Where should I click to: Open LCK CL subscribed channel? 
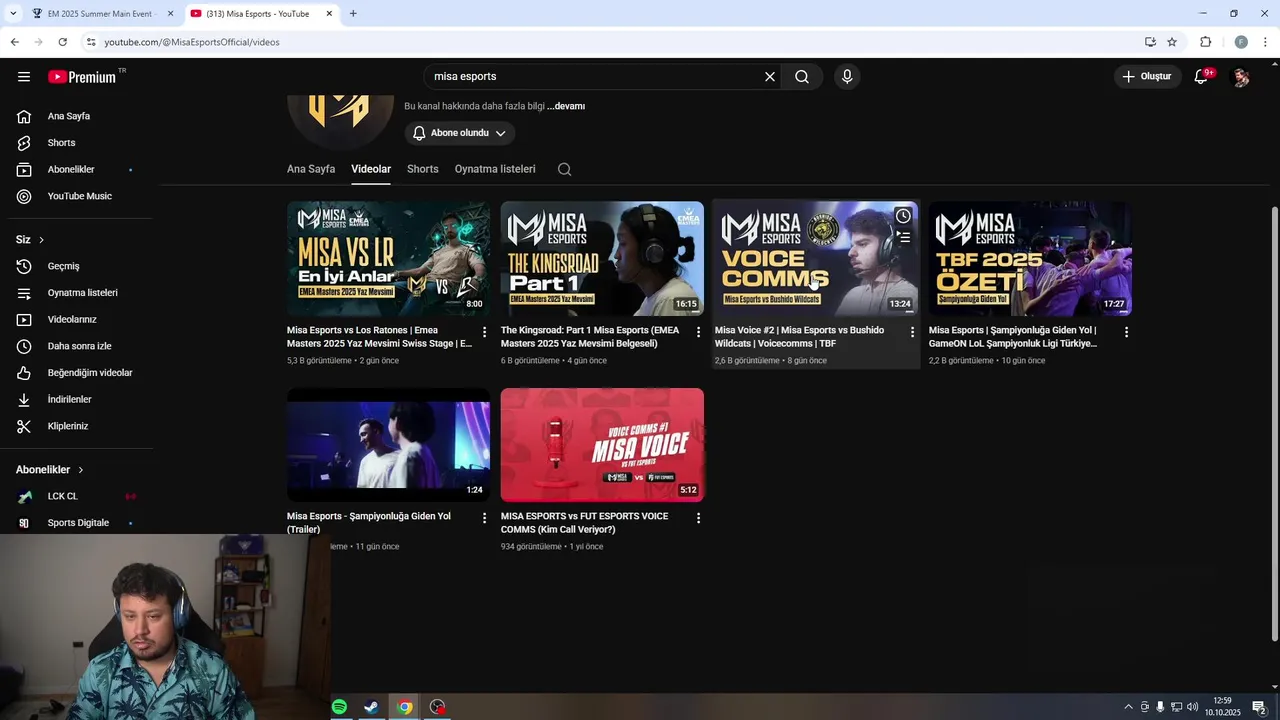click(77, 496)
